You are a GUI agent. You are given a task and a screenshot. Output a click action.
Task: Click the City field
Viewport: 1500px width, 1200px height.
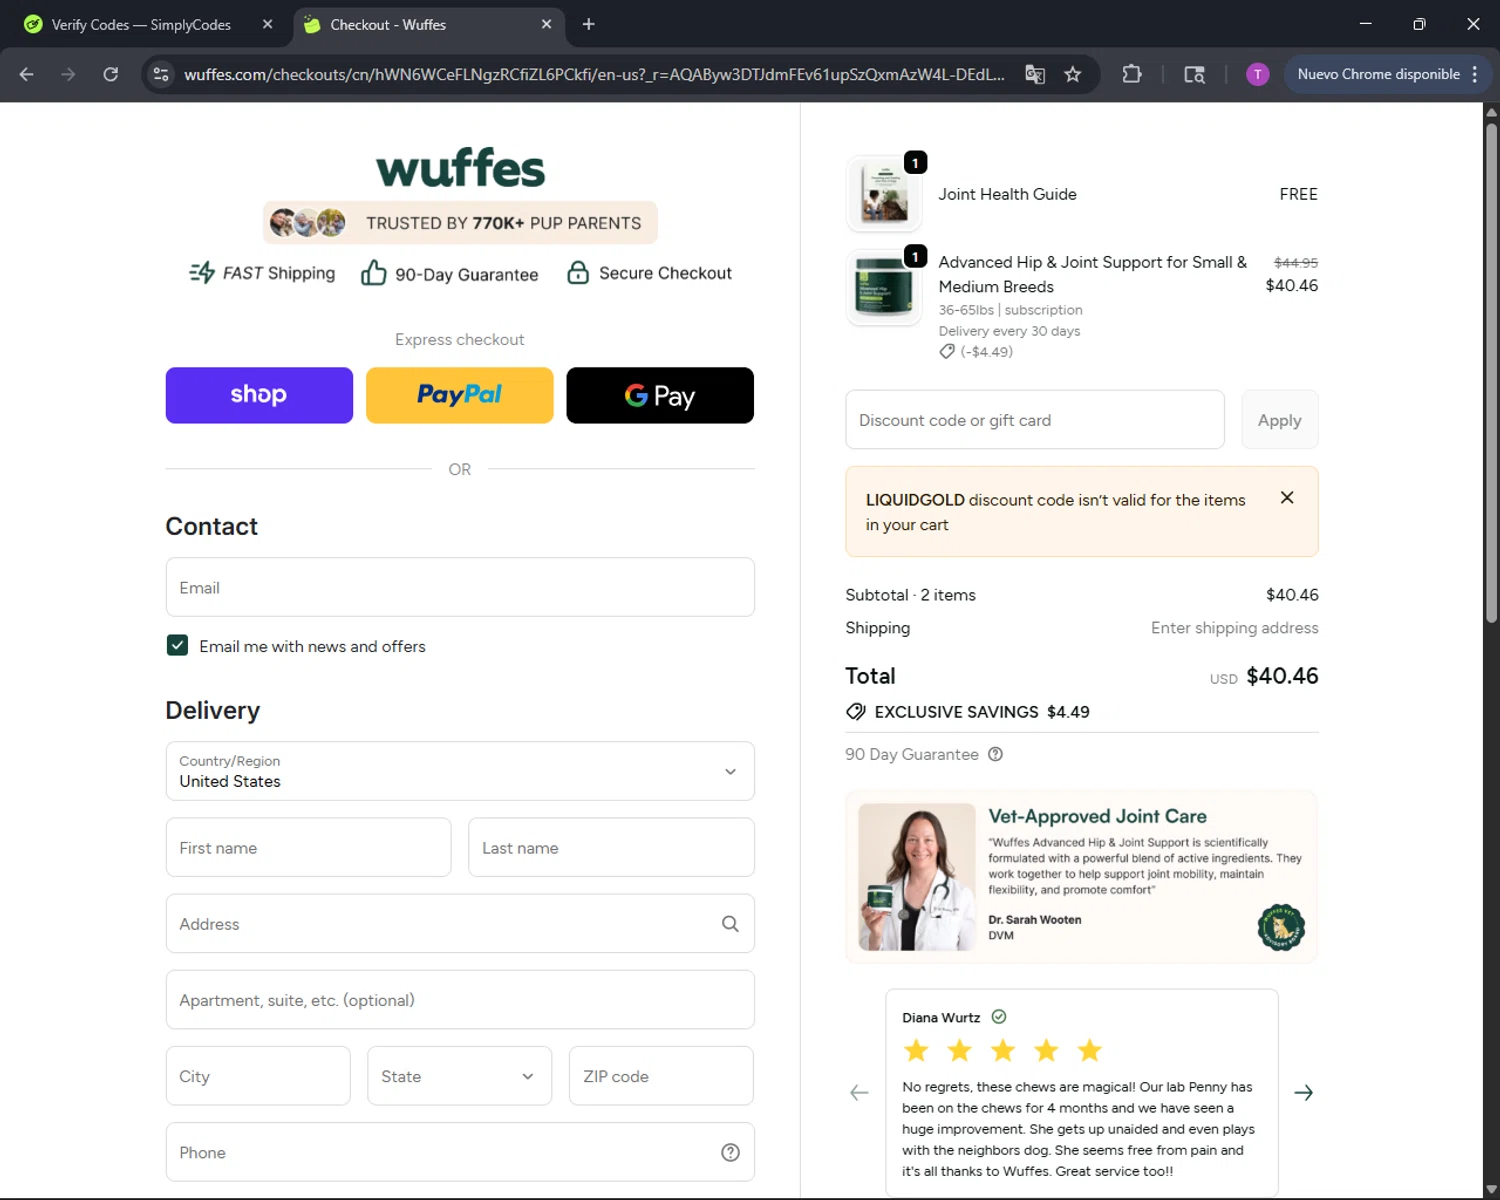click(x=258, y=1076)
